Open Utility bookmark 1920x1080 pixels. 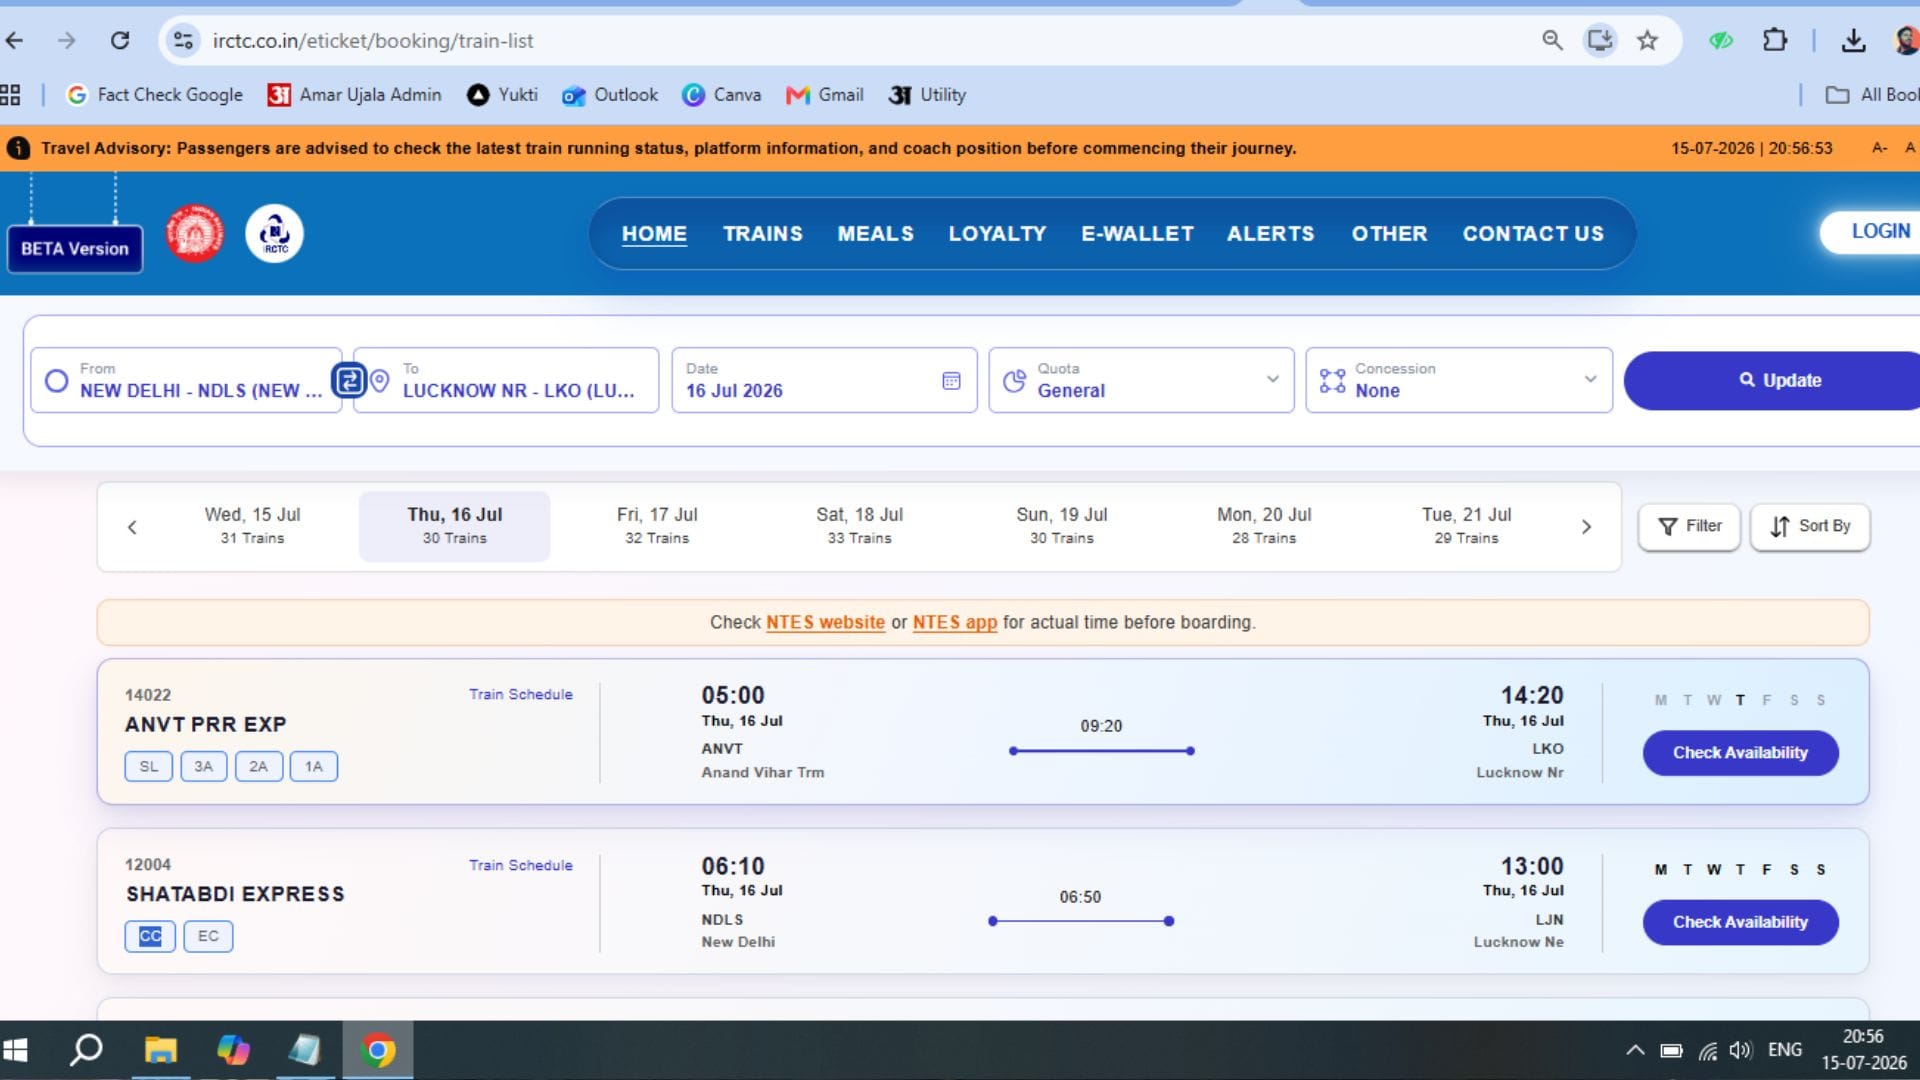927,95
